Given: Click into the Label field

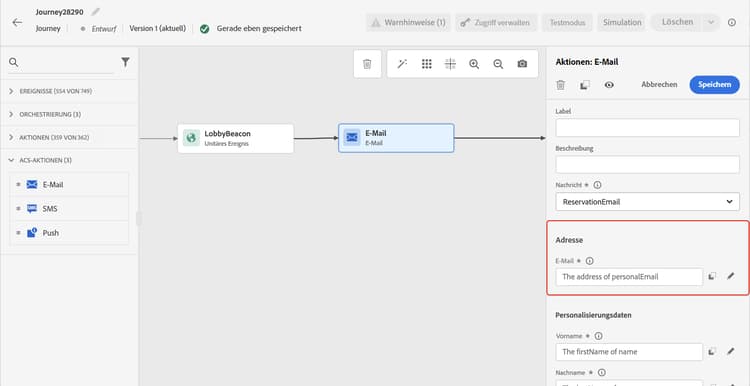Looking at the screenshot, I should (647, 128).
